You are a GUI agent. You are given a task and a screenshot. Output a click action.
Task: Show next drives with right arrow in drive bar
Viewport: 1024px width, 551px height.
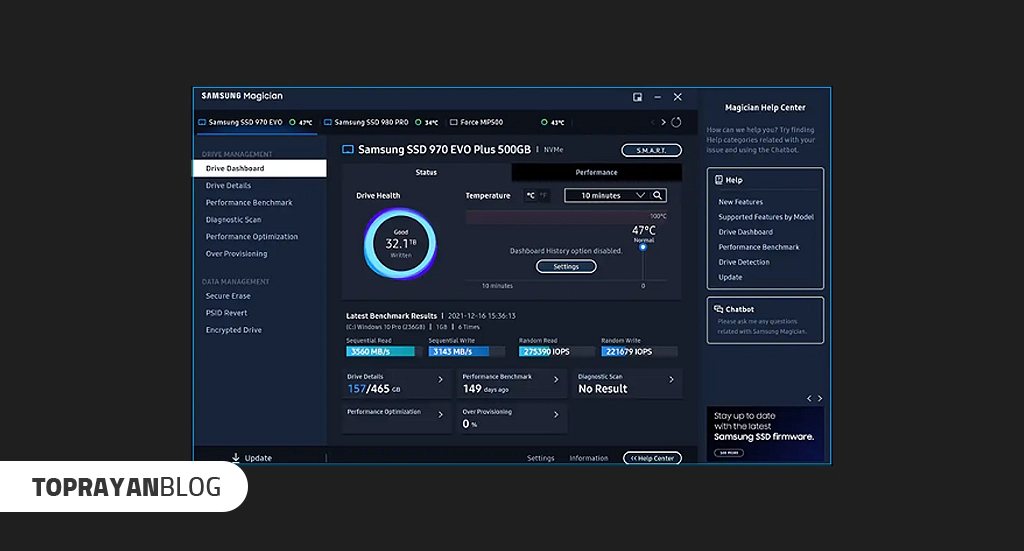664,122
